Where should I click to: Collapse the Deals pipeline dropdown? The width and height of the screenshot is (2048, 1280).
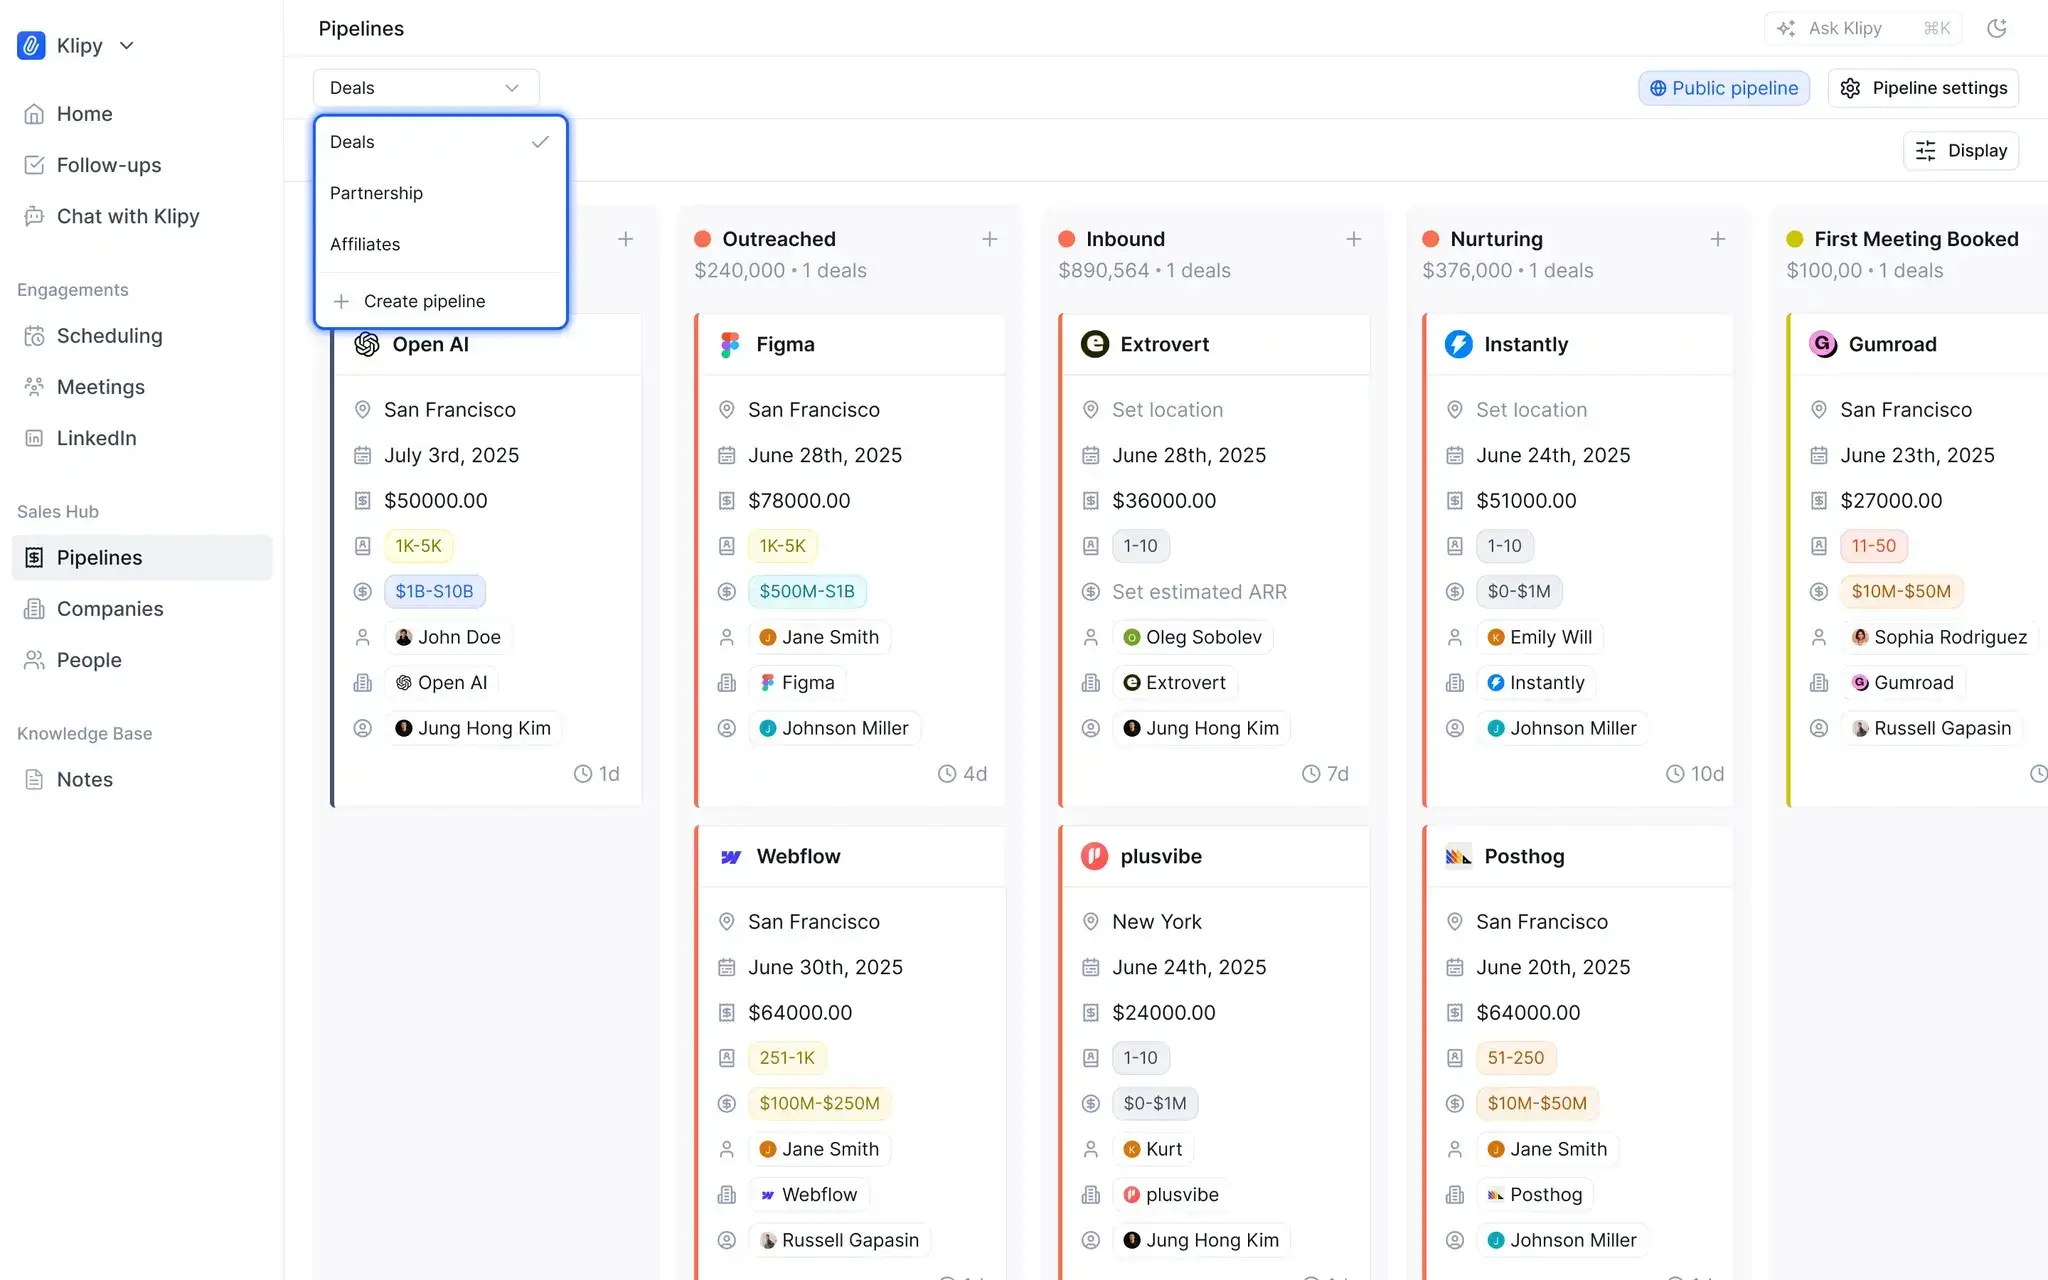tap(426, 88)
